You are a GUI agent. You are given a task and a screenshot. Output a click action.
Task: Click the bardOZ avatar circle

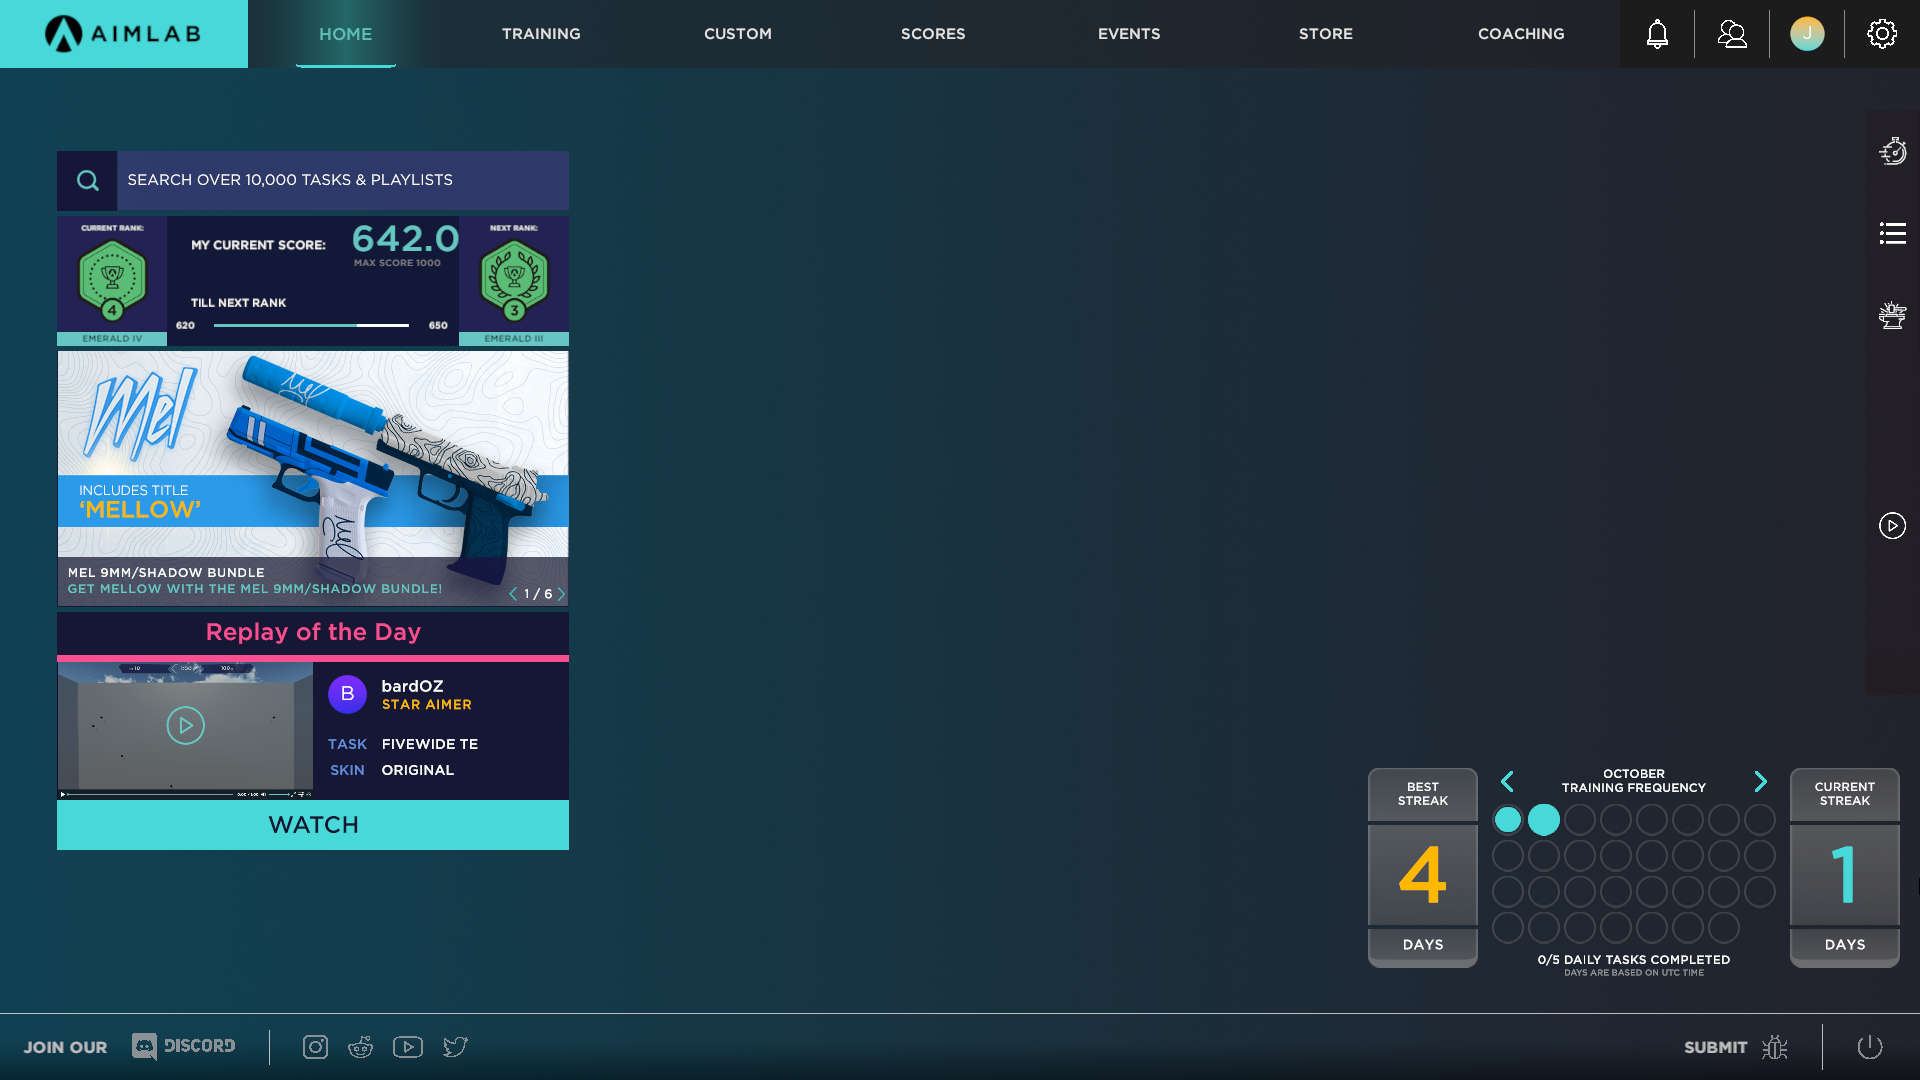click(x=347, y=693)
